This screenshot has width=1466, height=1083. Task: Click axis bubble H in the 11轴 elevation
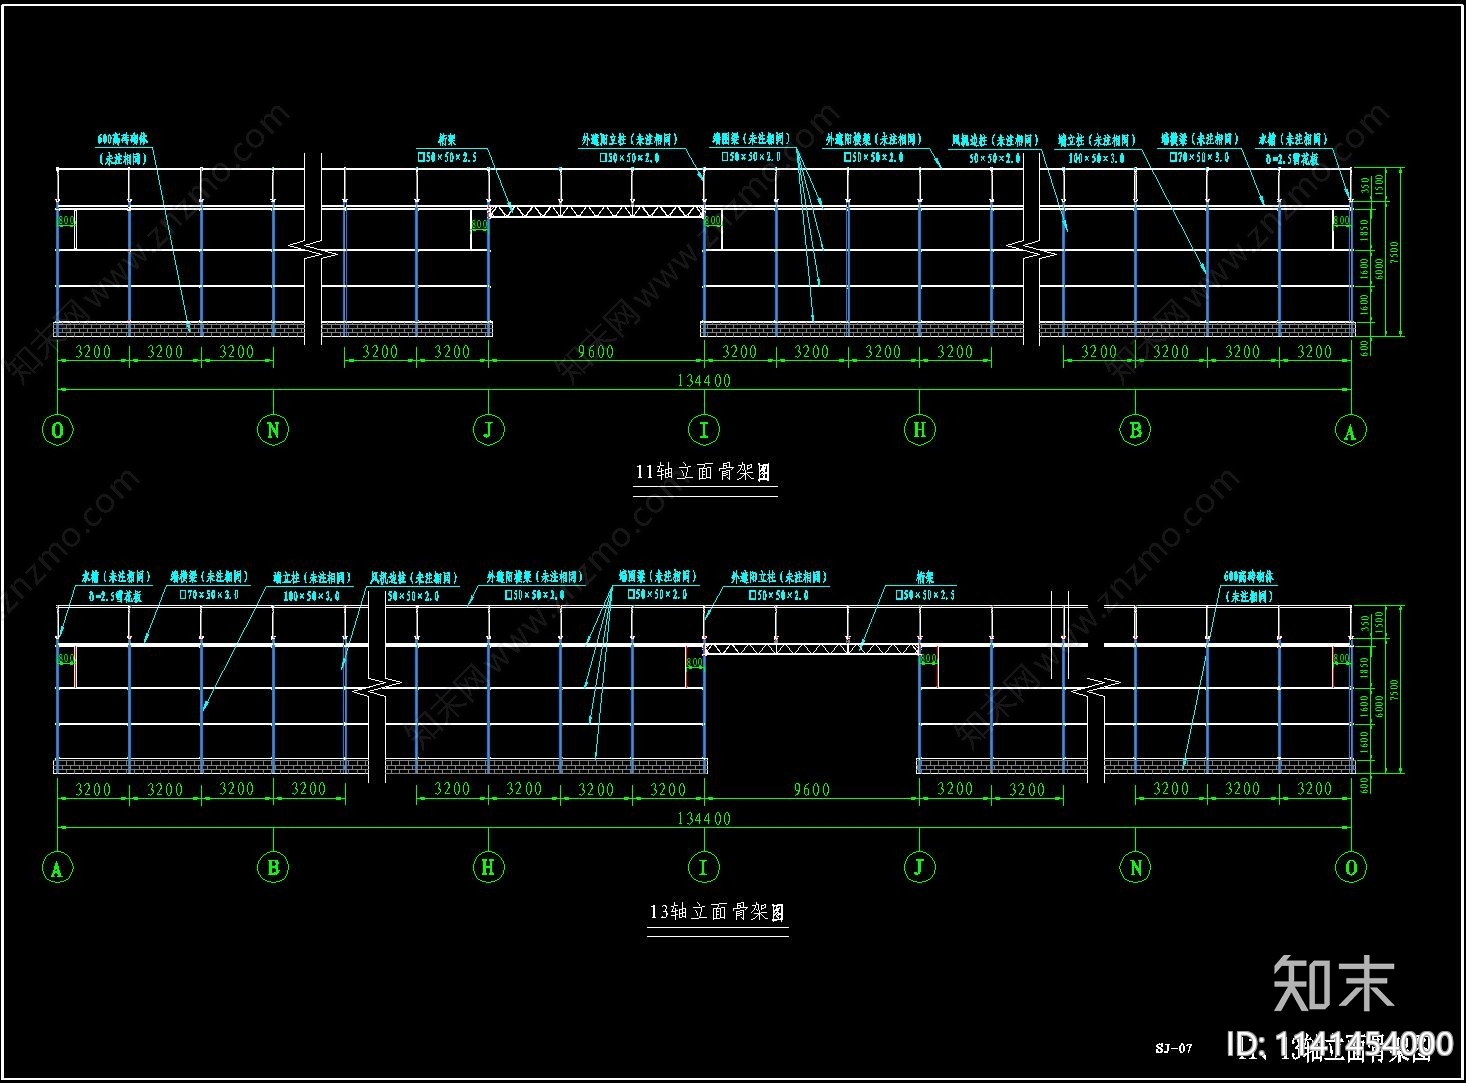pyautogui.click(x=919, y=430)
